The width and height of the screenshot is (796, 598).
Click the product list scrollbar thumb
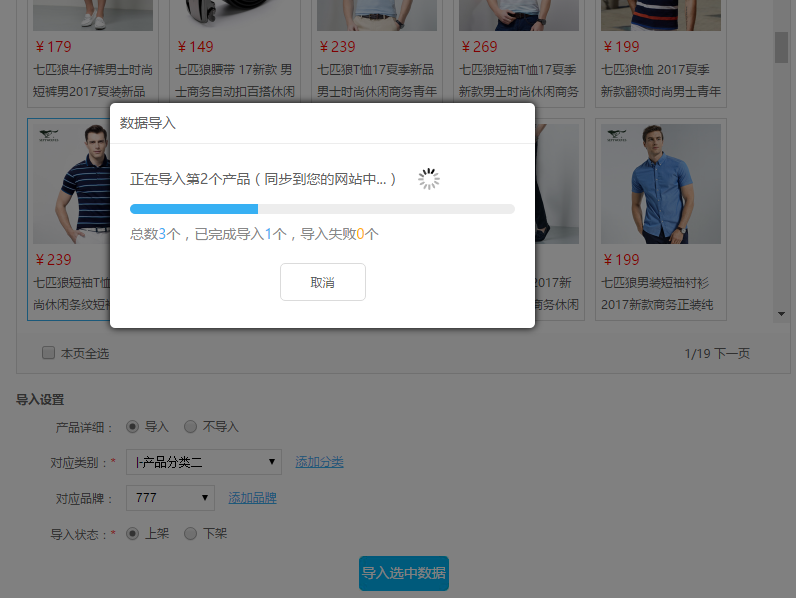coord(781,45)
